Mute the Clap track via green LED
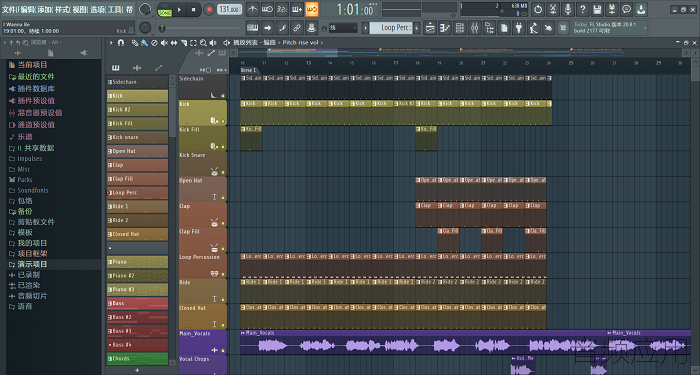 click(x=223, y=223)
